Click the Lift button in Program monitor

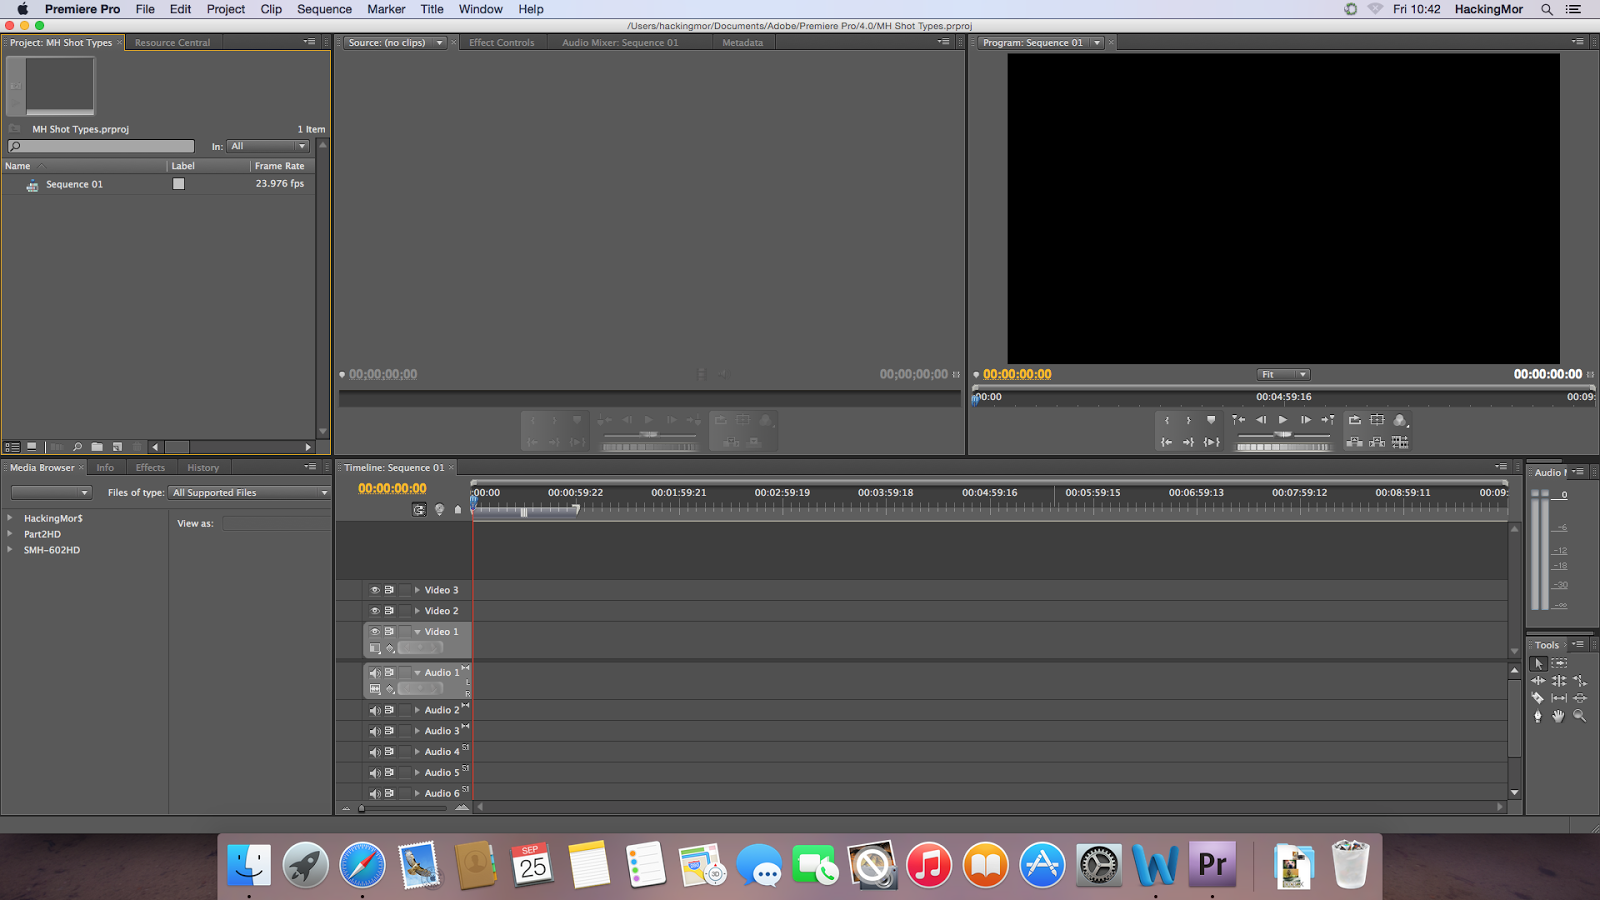tap(1354, 442)
